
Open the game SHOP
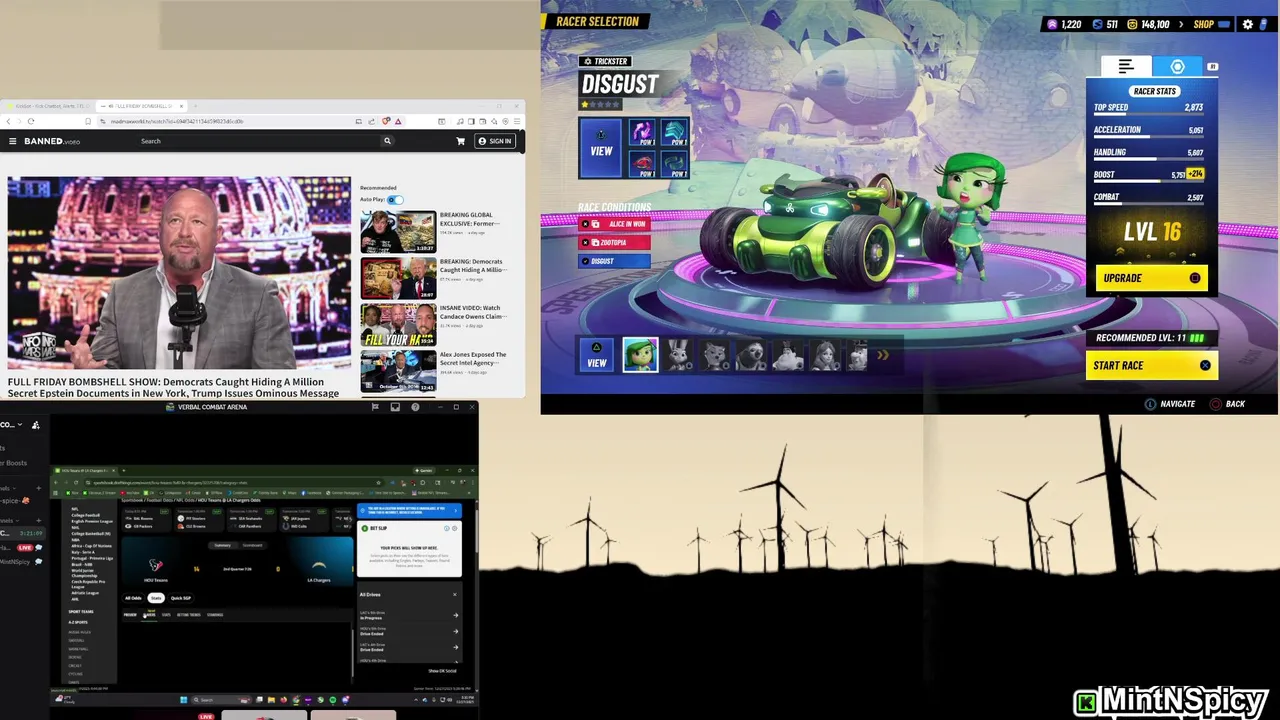pos(1204,24)
